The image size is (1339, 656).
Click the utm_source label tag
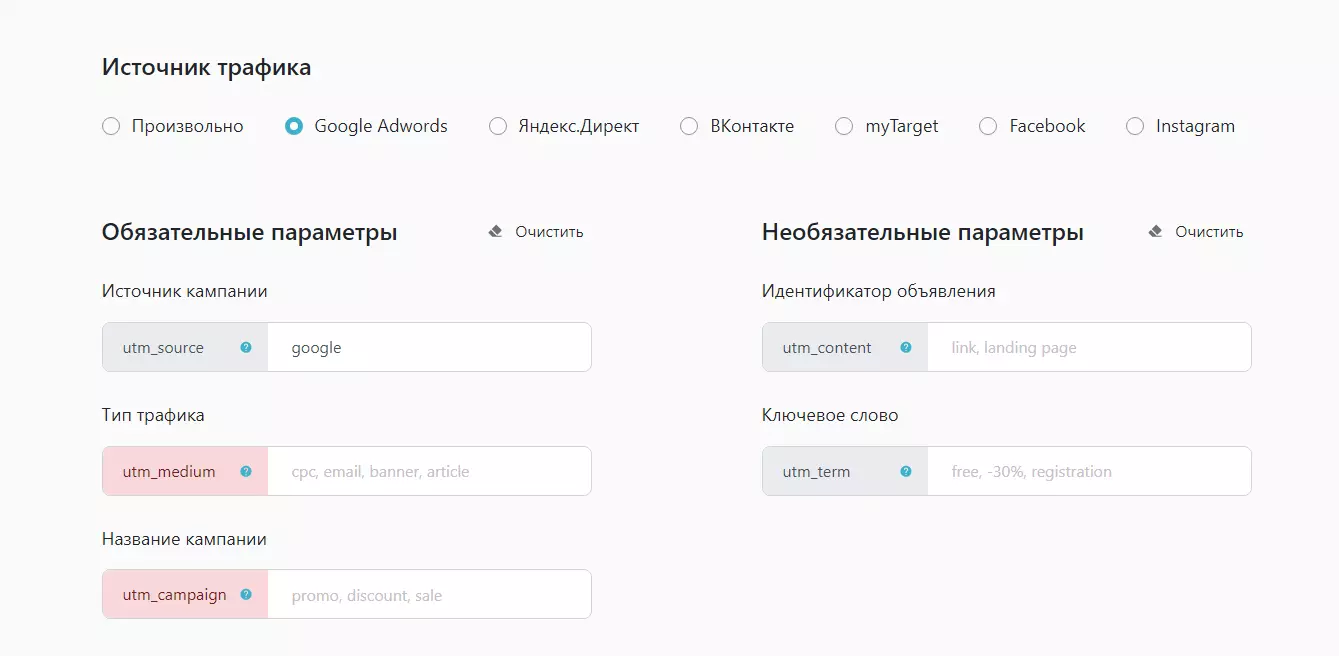(x=185, y=347)
